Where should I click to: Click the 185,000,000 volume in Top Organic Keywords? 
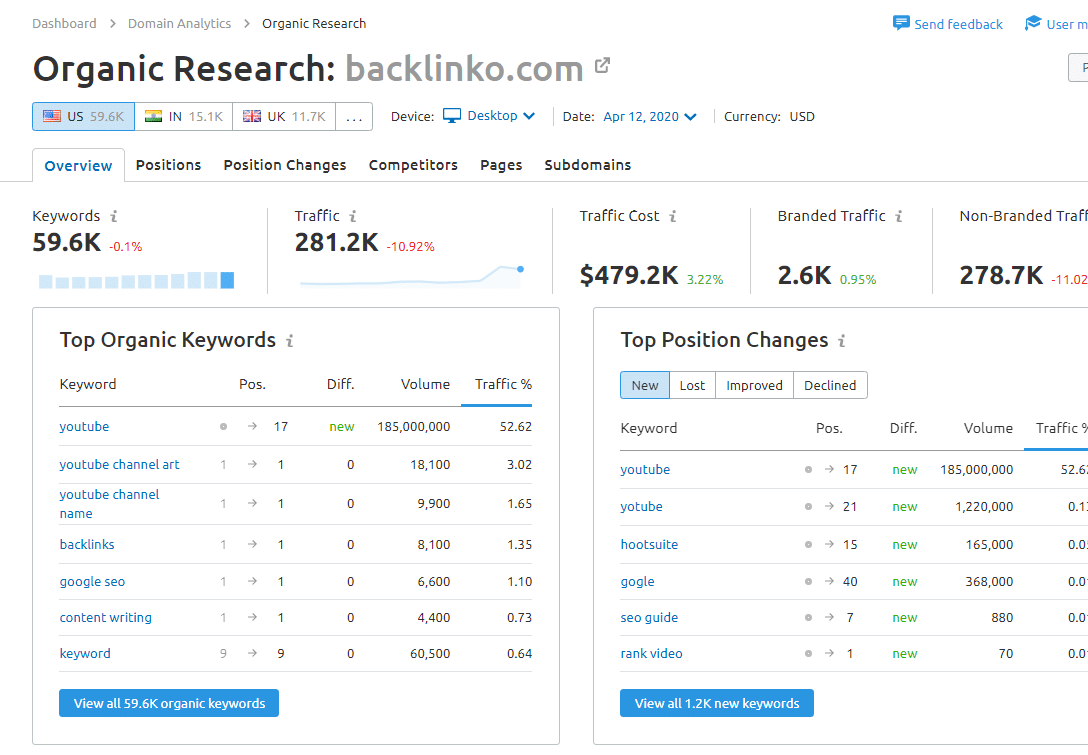pos(414,427)
